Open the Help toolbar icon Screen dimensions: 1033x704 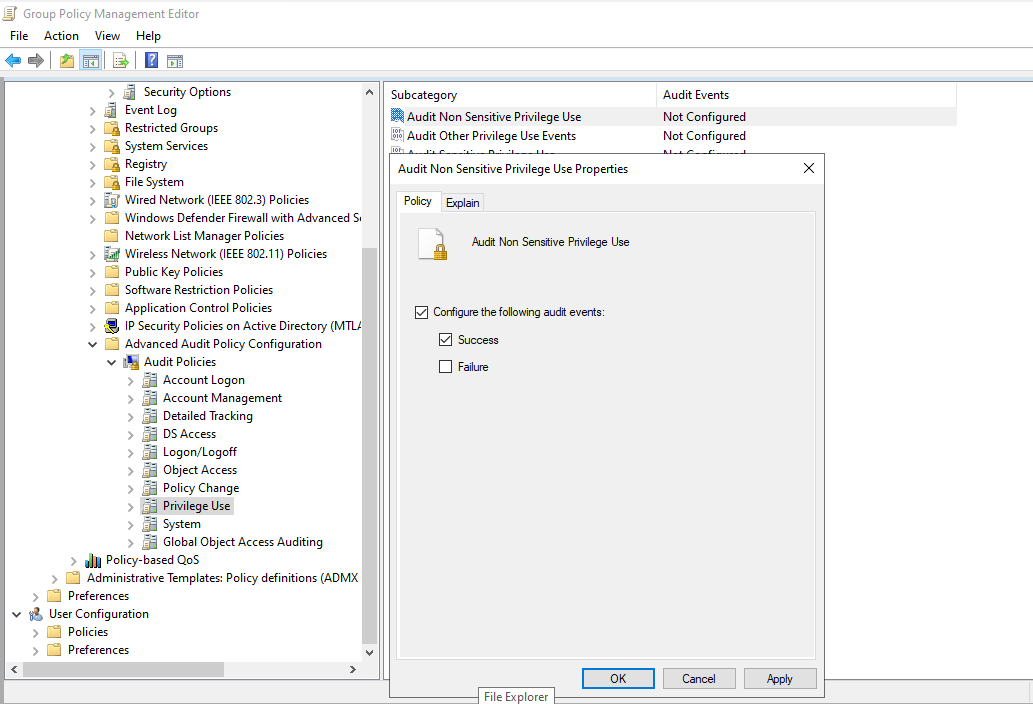pos(152,61)
